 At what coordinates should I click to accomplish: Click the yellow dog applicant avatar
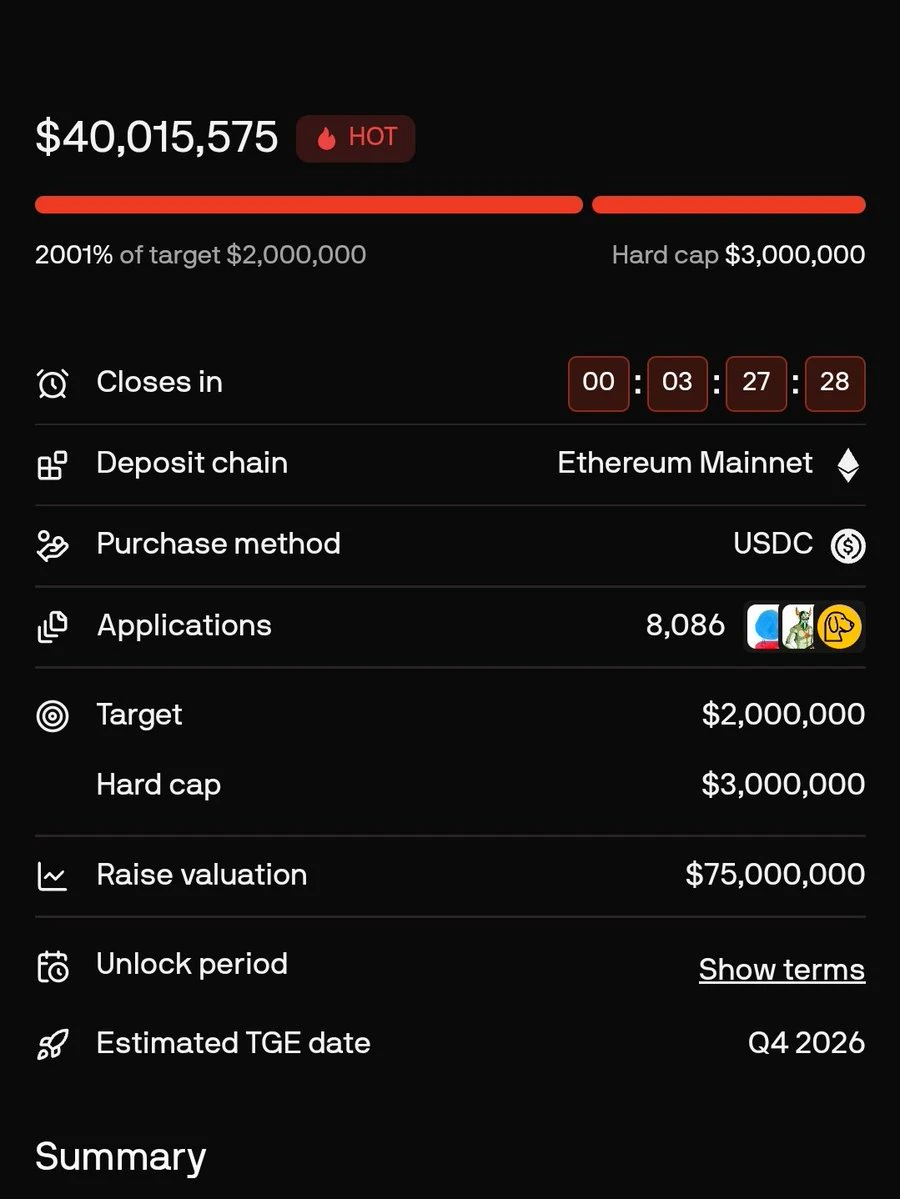coord(839,627)
